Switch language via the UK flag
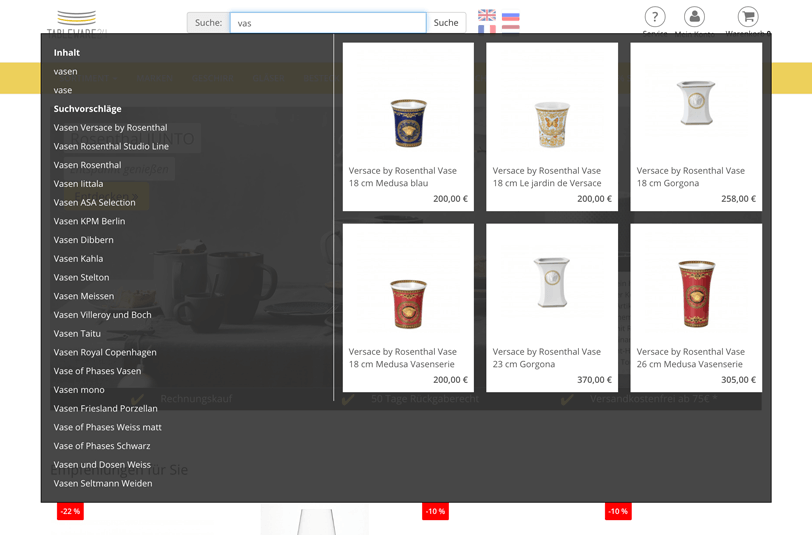 point(487,15)
